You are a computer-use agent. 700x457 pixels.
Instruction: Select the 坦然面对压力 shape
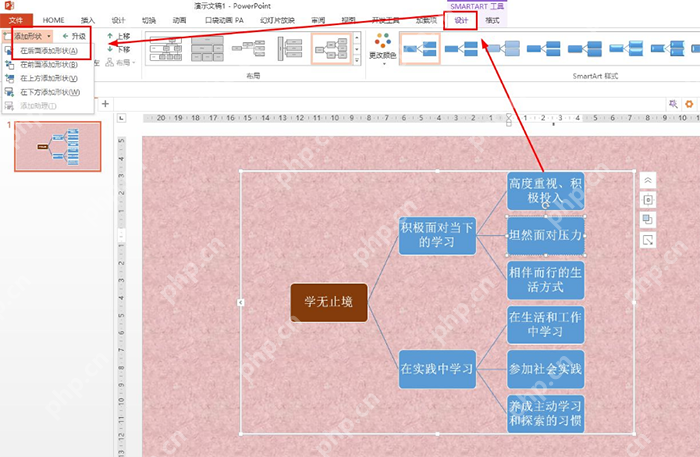point(546,236)
